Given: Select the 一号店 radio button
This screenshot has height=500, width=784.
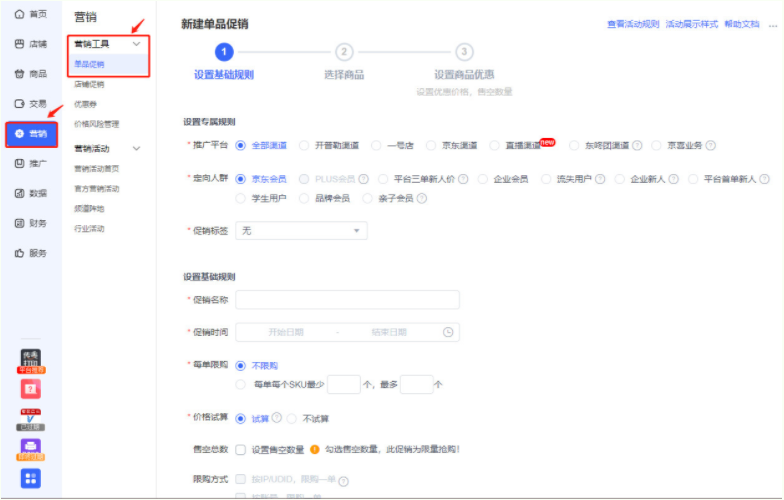Looking at the screenshot, I should (376, 146).
